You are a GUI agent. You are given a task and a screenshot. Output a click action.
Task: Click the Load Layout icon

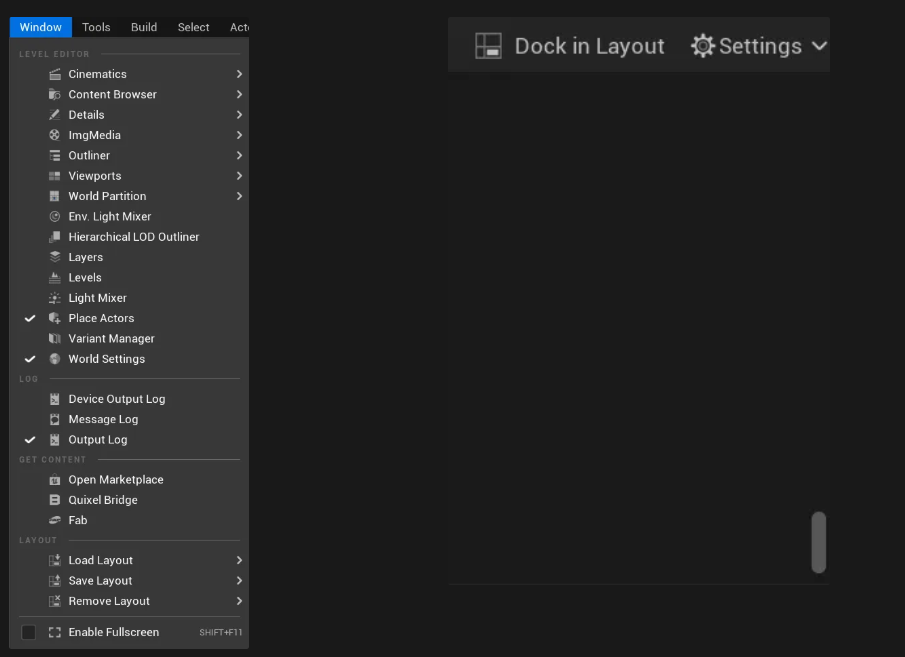point(55,560)
